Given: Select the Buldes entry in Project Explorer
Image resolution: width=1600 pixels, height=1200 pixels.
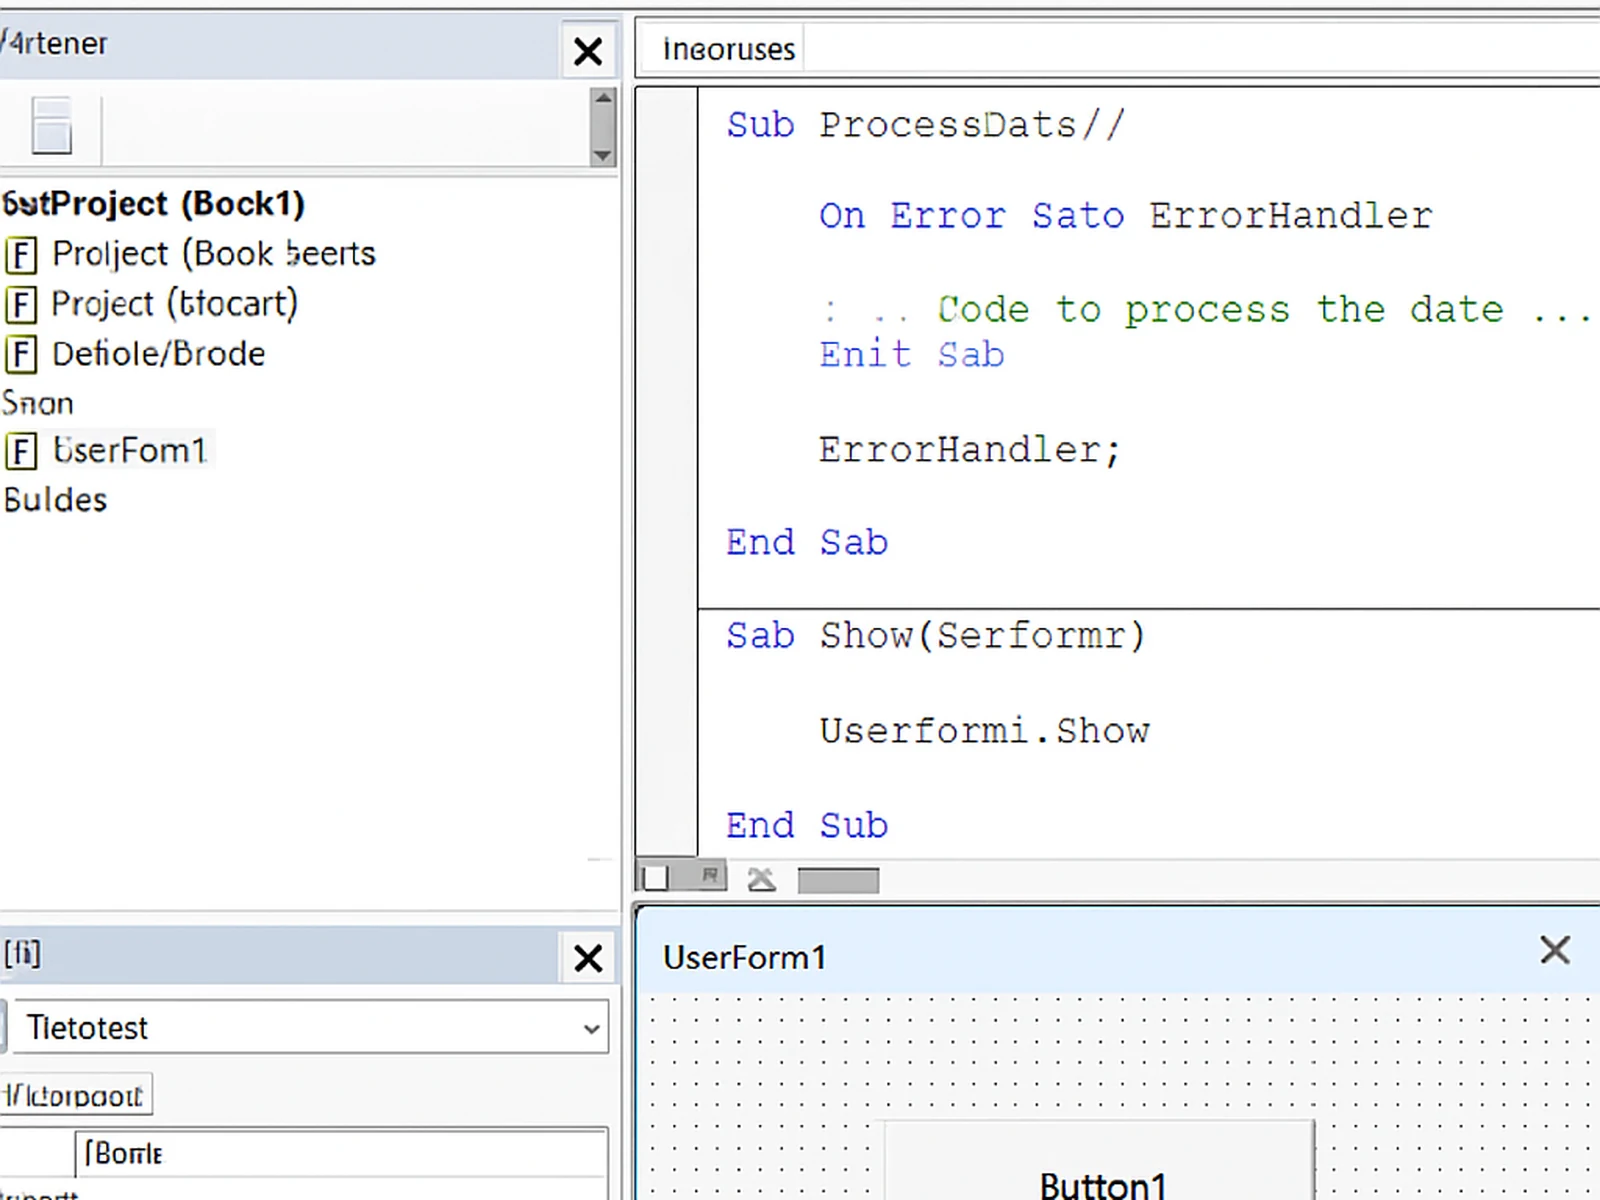Looking at the screenshot, I should coord(55,499).
